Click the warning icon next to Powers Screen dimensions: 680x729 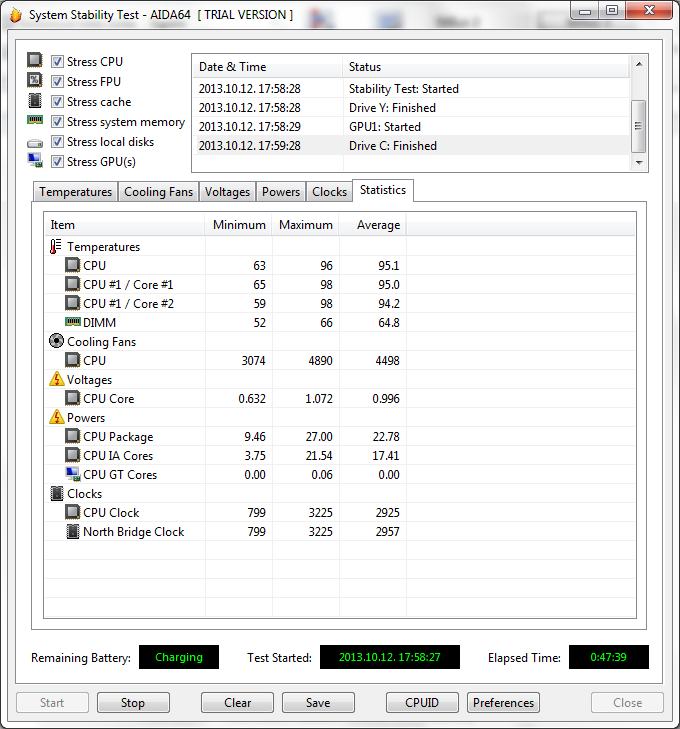[x=56, y=417]
